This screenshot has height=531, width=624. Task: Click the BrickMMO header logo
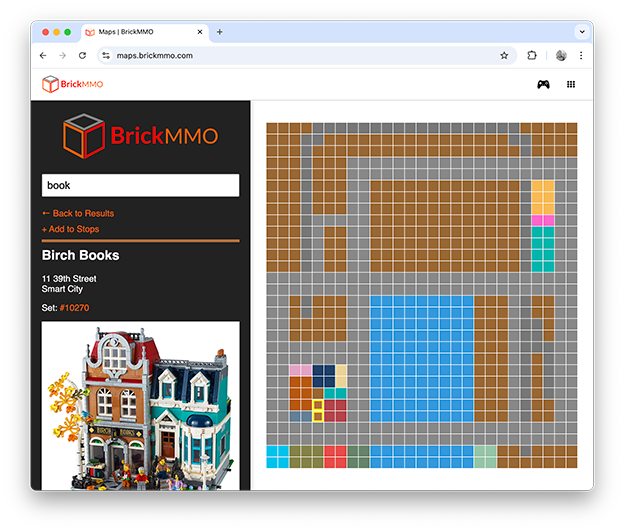[72, 84]
